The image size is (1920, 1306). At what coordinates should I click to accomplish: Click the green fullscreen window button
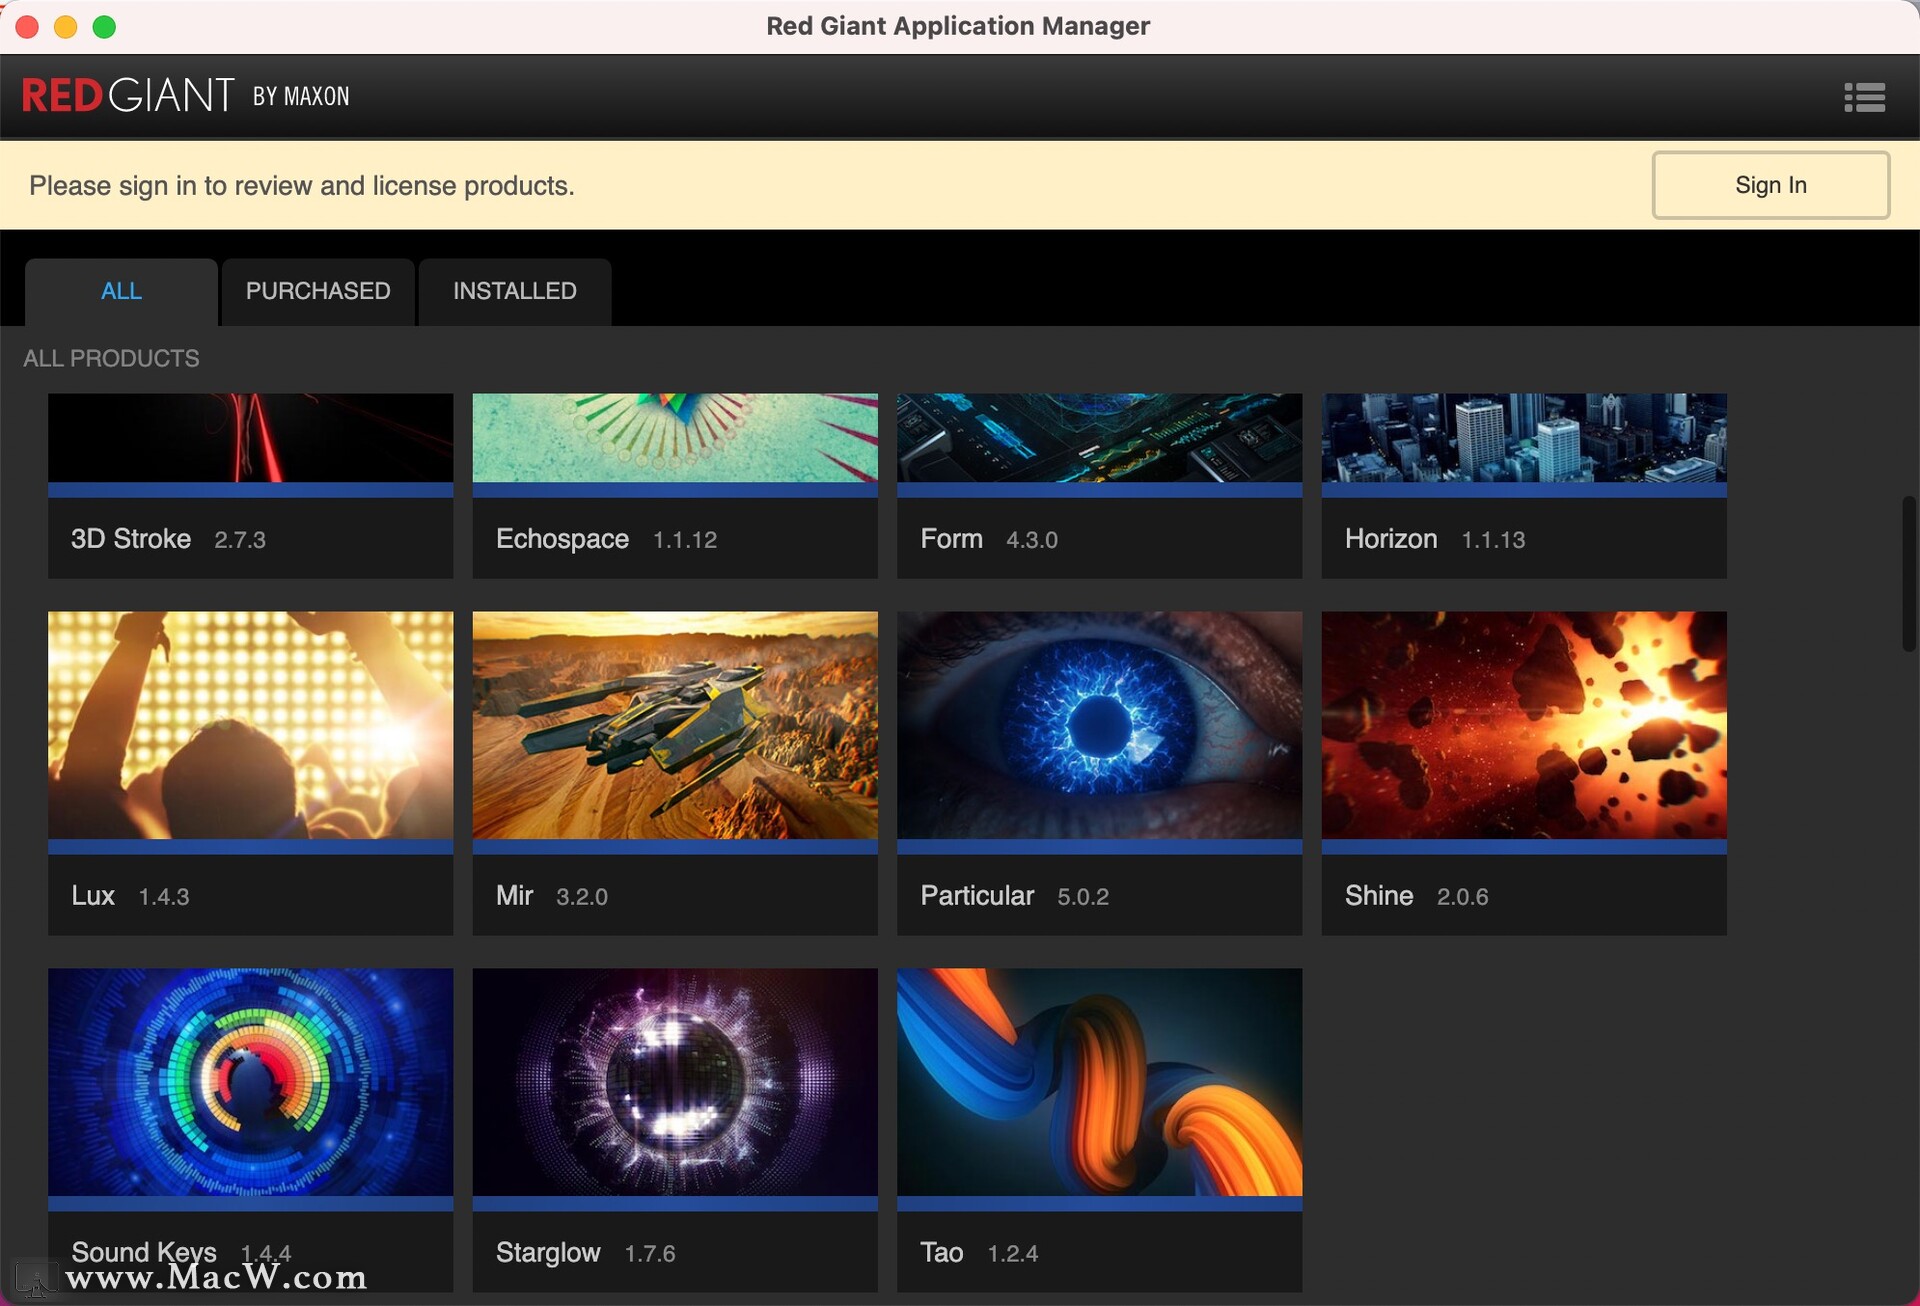tap(104, 27)
